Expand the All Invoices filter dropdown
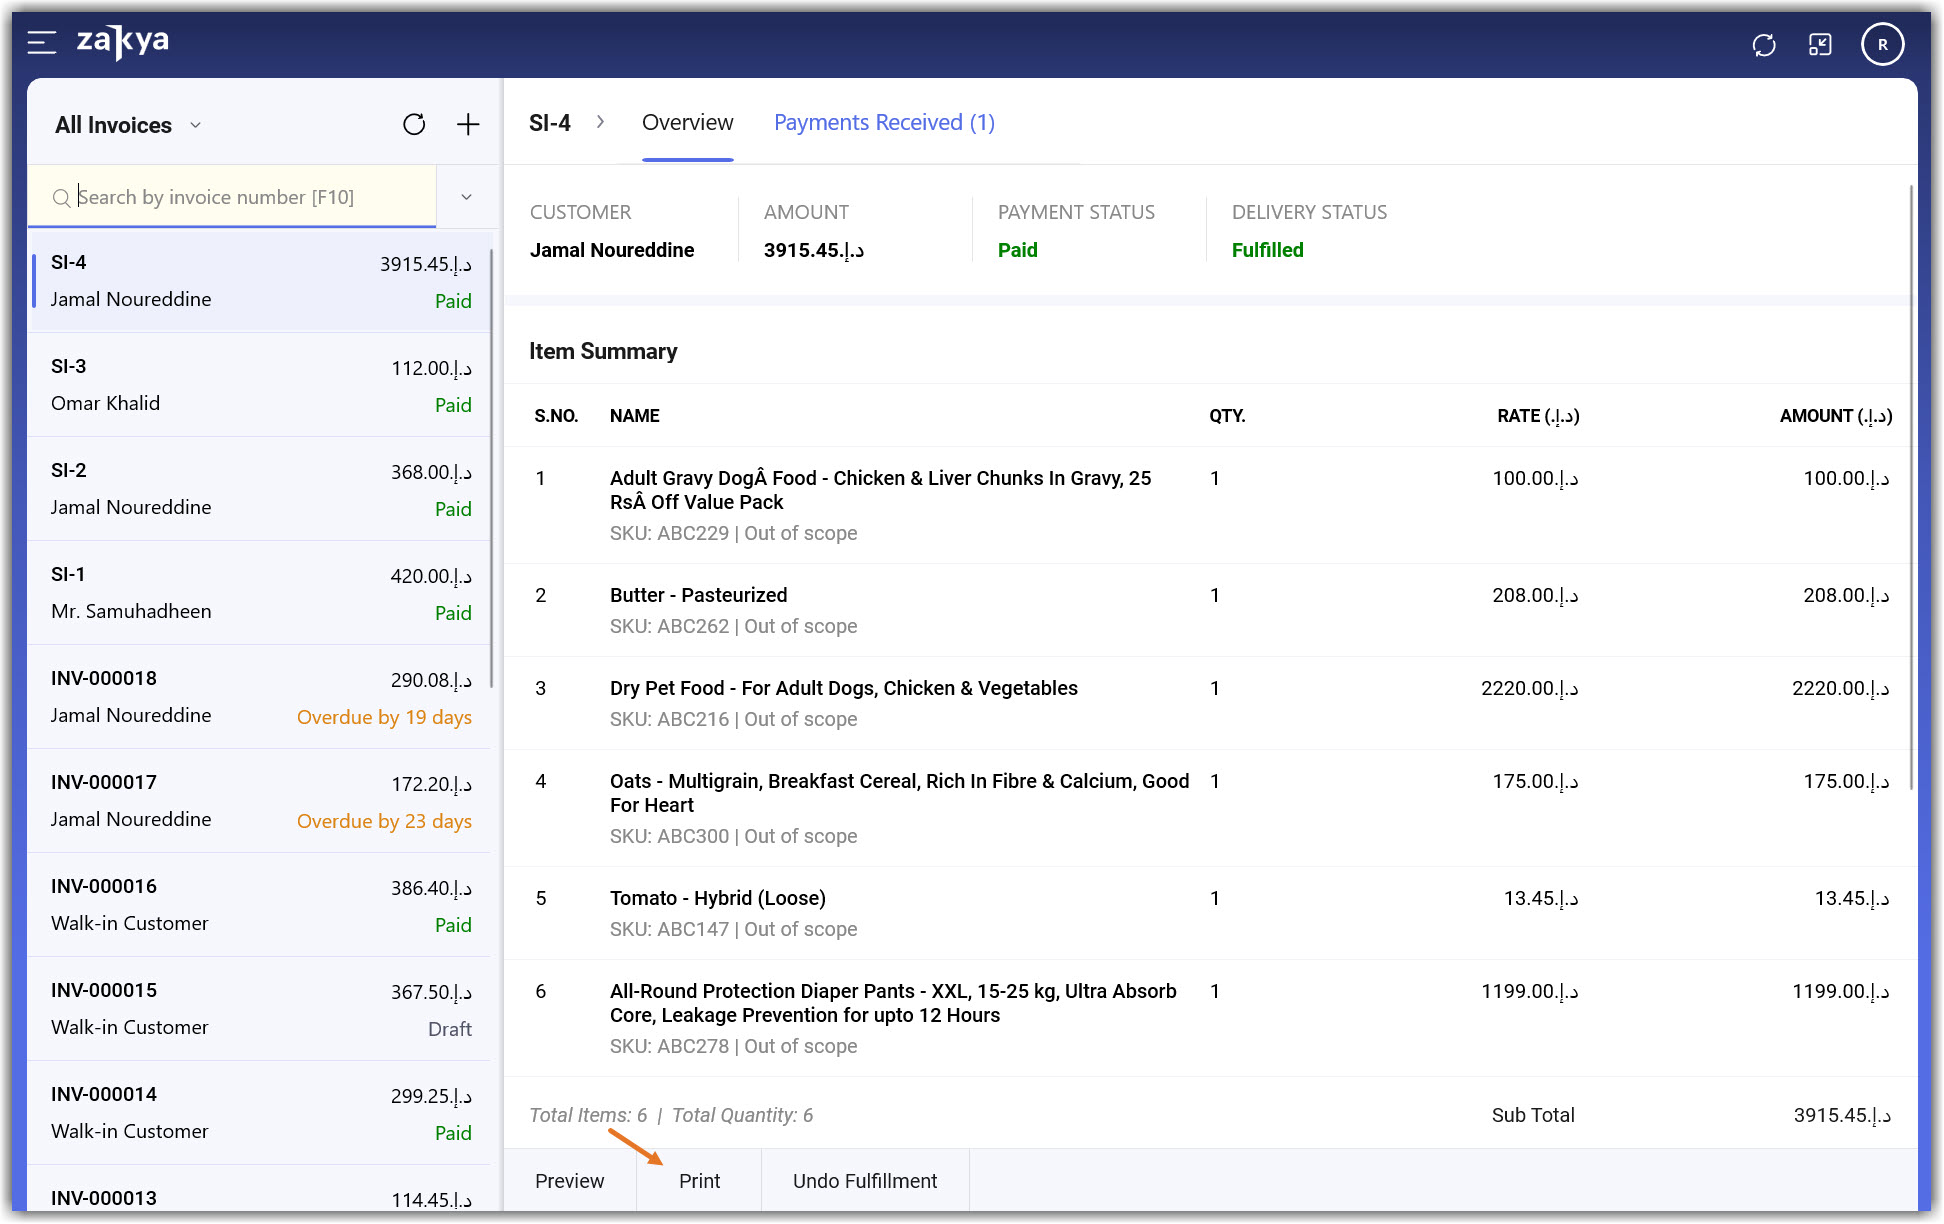The height and width of the screenshot is (1224, 1944). click(x=196, y=126)
